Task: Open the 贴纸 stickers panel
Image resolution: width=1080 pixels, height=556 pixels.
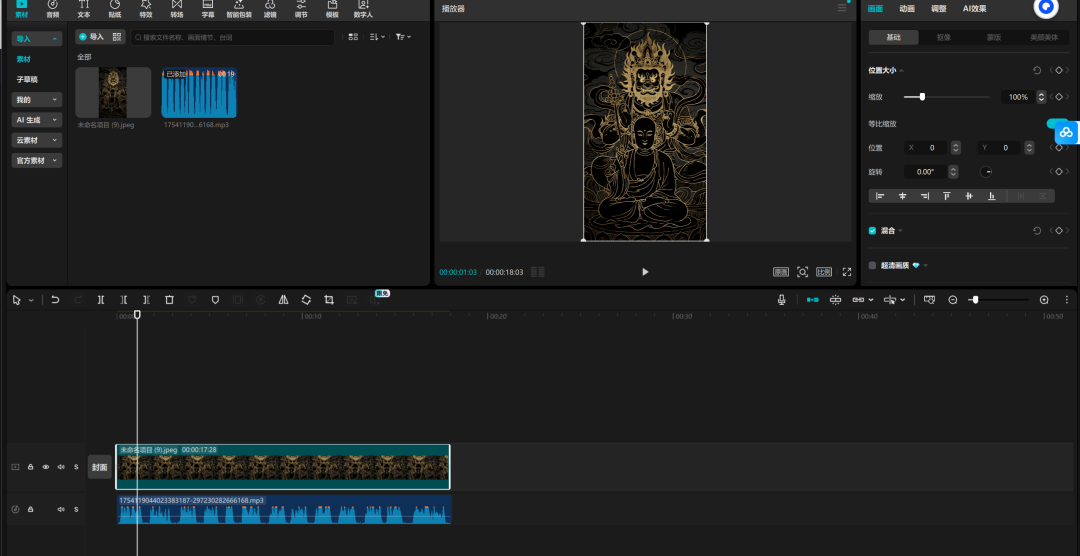Action: (x=115, y=8)
